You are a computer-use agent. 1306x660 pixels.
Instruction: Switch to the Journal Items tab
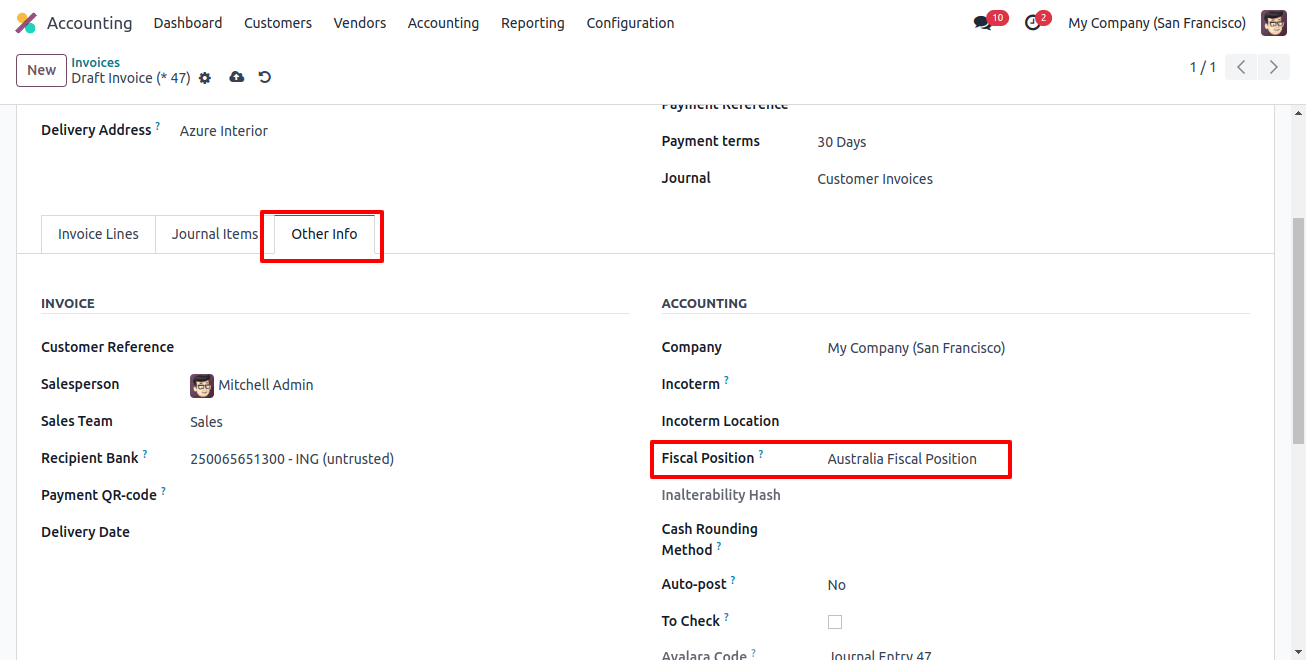tap(215, 234)
